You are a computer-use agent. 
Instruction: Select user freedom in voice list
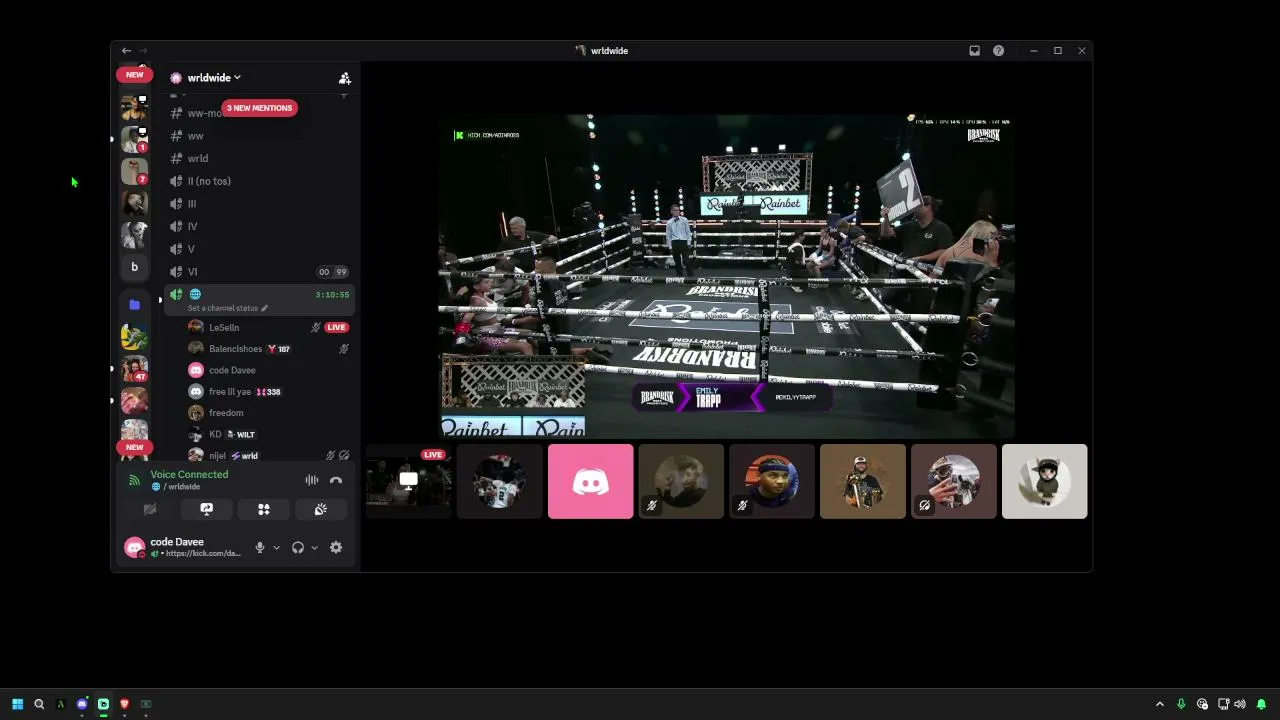226,413
